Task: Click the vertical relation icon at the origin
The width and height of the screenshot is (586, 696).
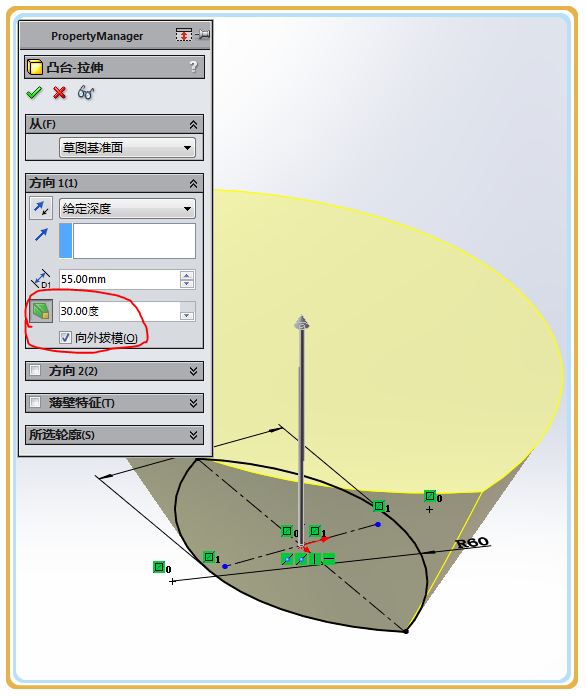Action: click(315, 559)
